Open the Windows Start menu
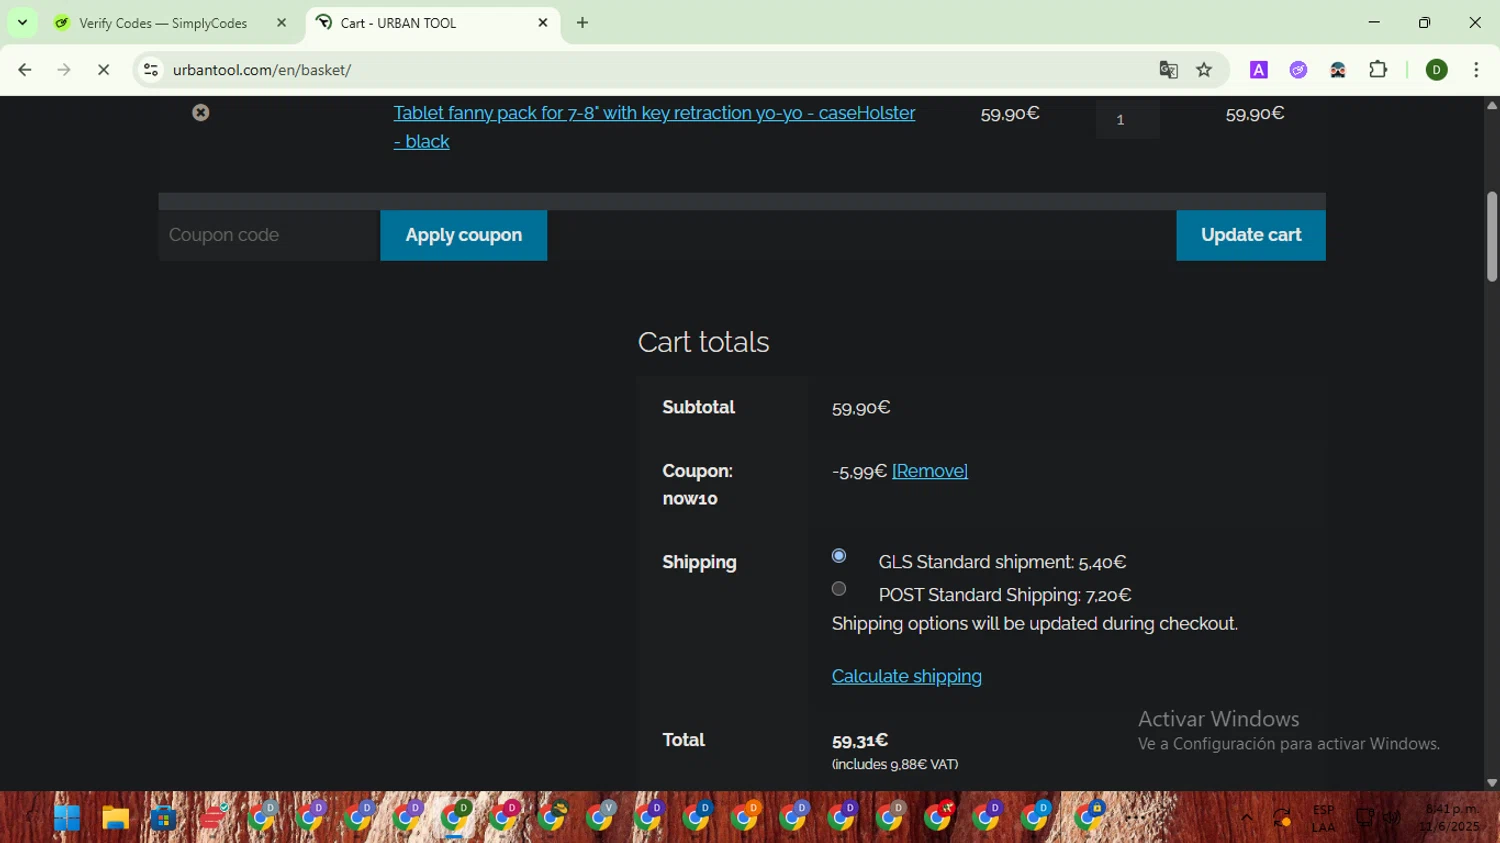 67,818
